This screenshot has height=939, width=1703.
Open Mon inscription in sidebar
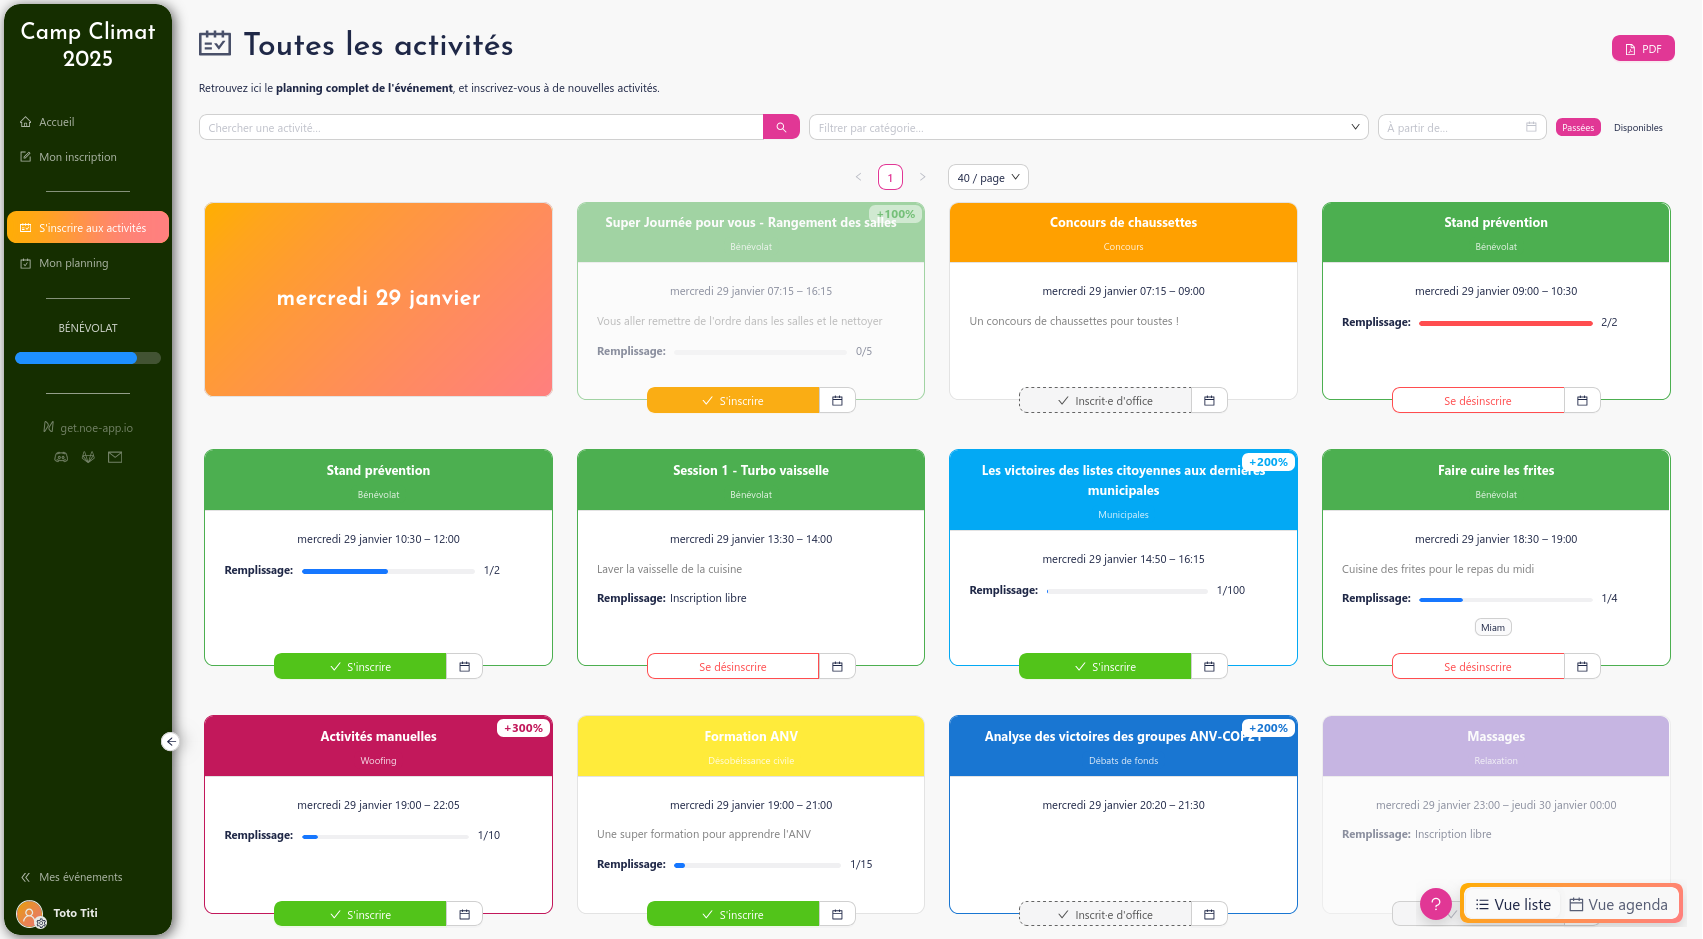click(77, 157)
